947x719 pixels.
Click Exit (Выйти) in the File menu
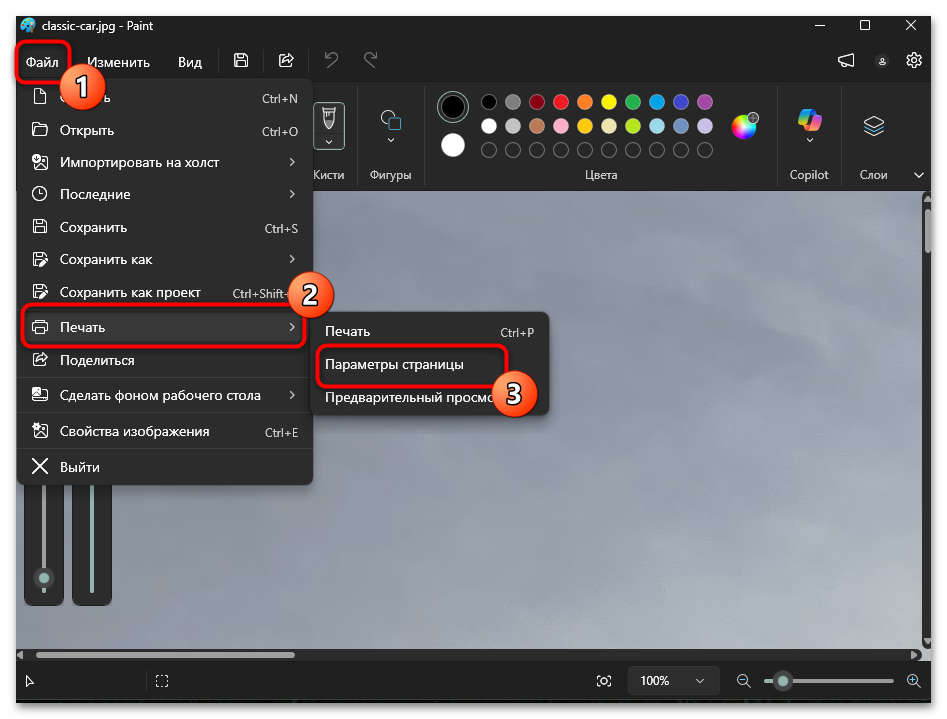tap(79, 467)
